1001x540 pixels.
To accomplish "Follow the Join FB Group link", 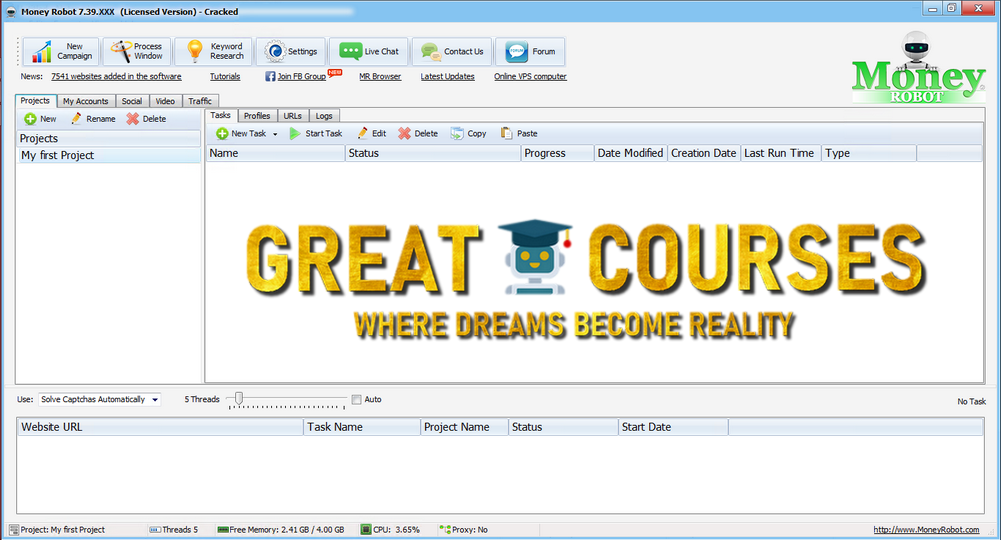I will [301, 77].
